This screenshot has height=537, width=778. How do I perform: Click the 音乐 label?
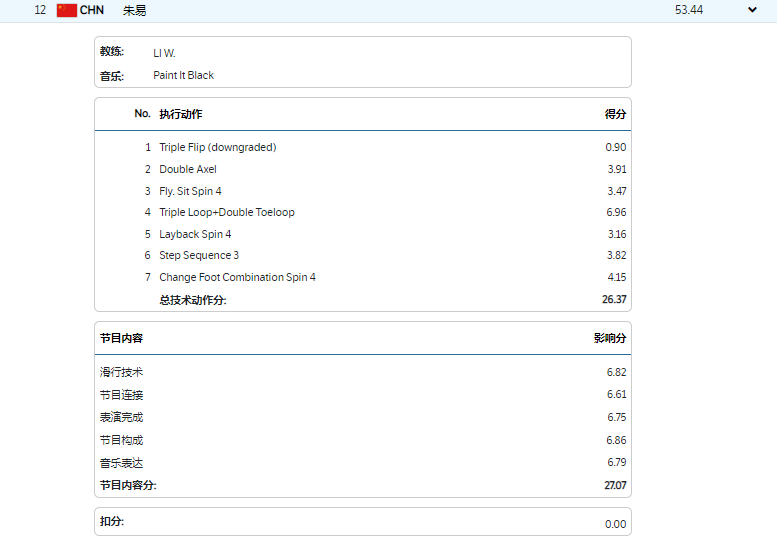112,76
